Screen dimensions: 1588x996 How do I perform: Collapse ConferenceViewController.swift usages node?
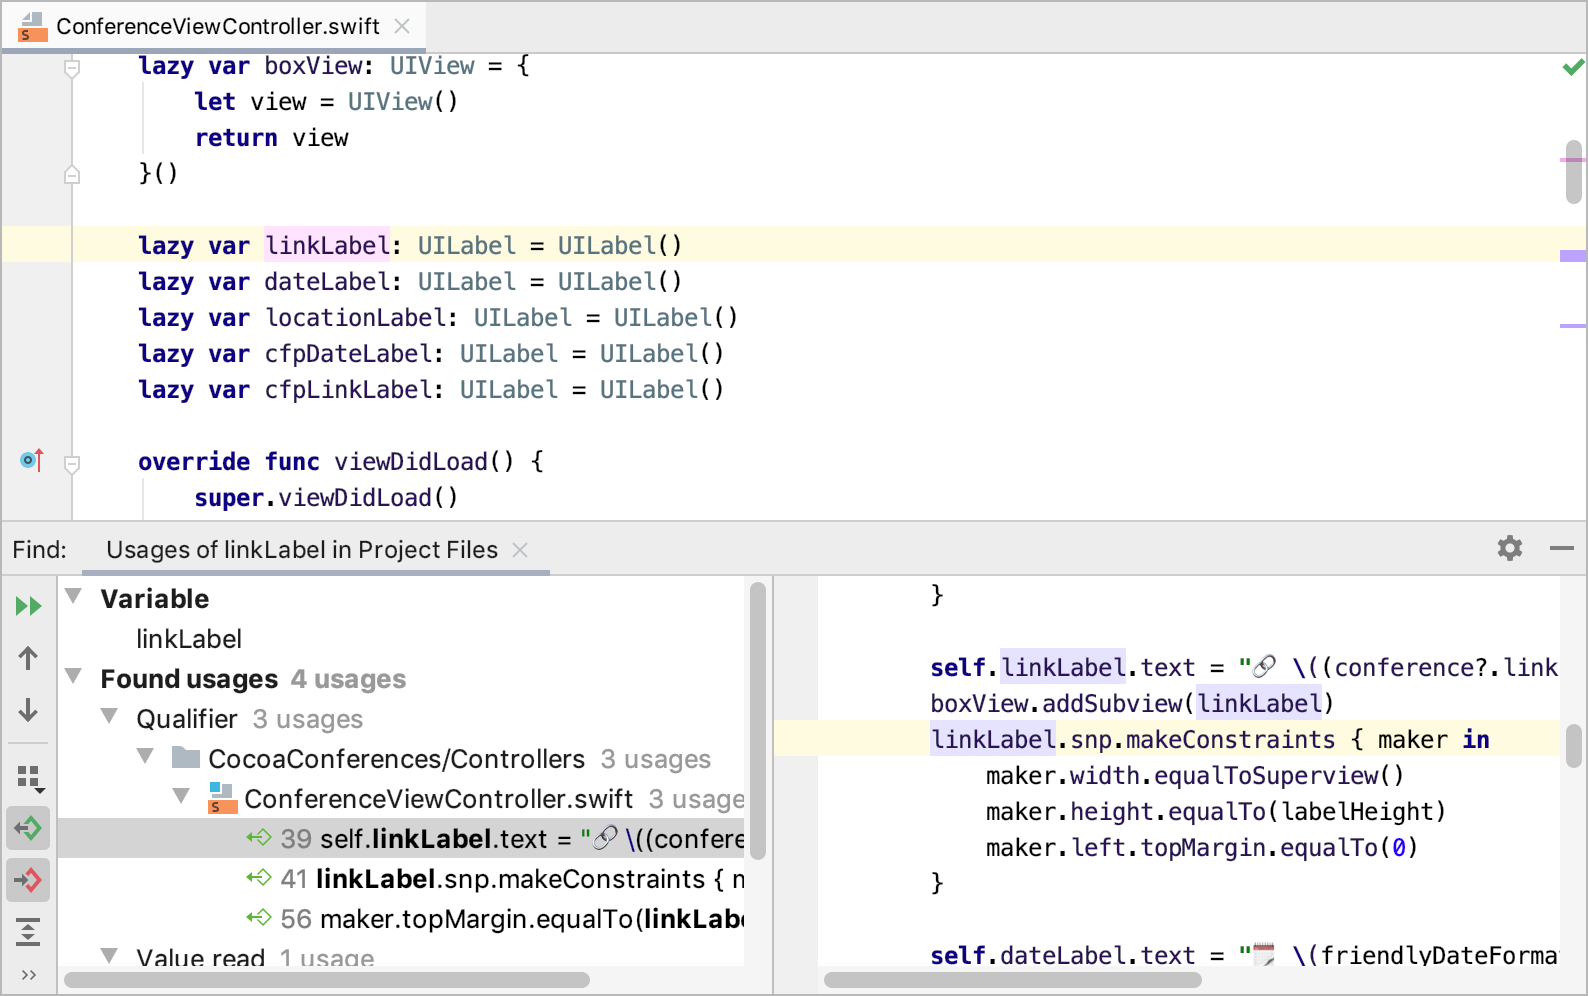pyautogui.click(x=181, y=796)
